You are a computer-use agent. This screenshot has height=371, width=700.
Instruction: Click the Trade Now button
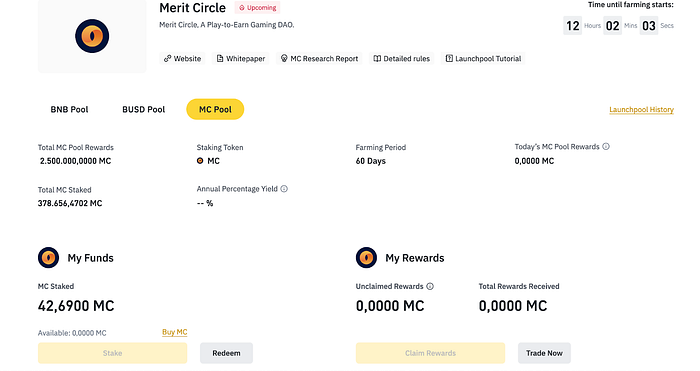[x=544, y=353]
